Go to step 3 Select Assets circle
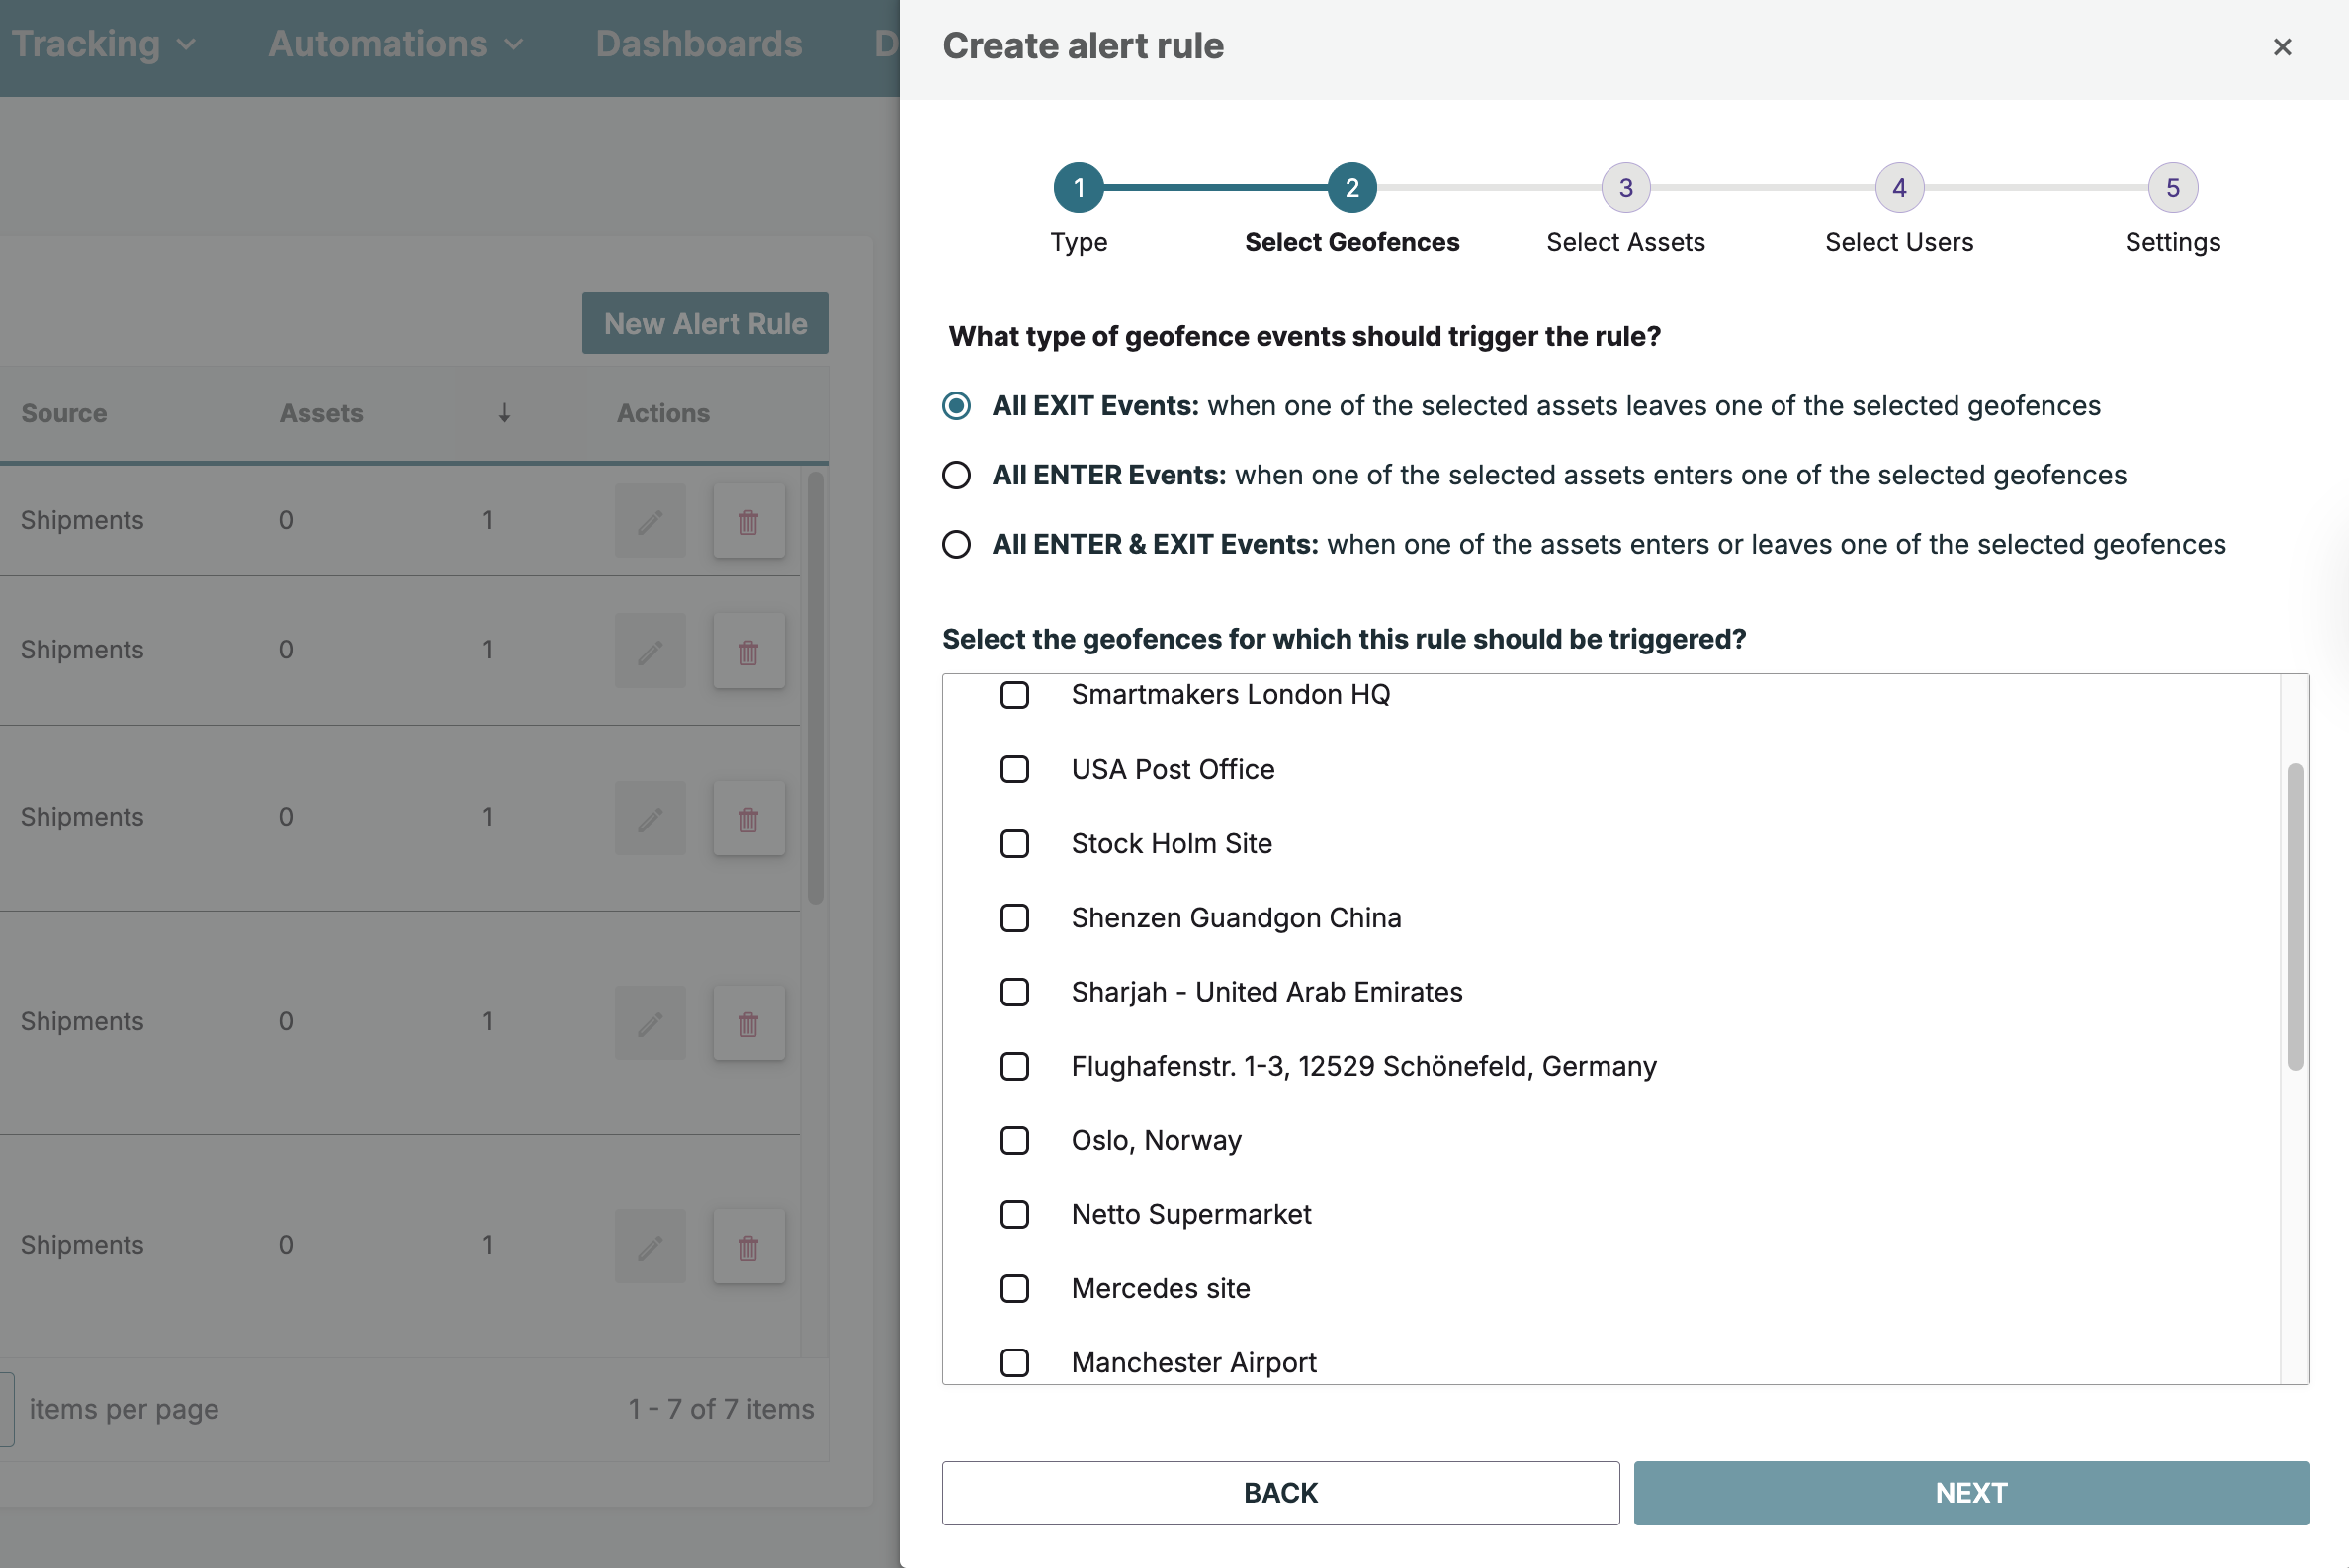The height and width of the screenshot is (1568, 2349). point(1625,188)
